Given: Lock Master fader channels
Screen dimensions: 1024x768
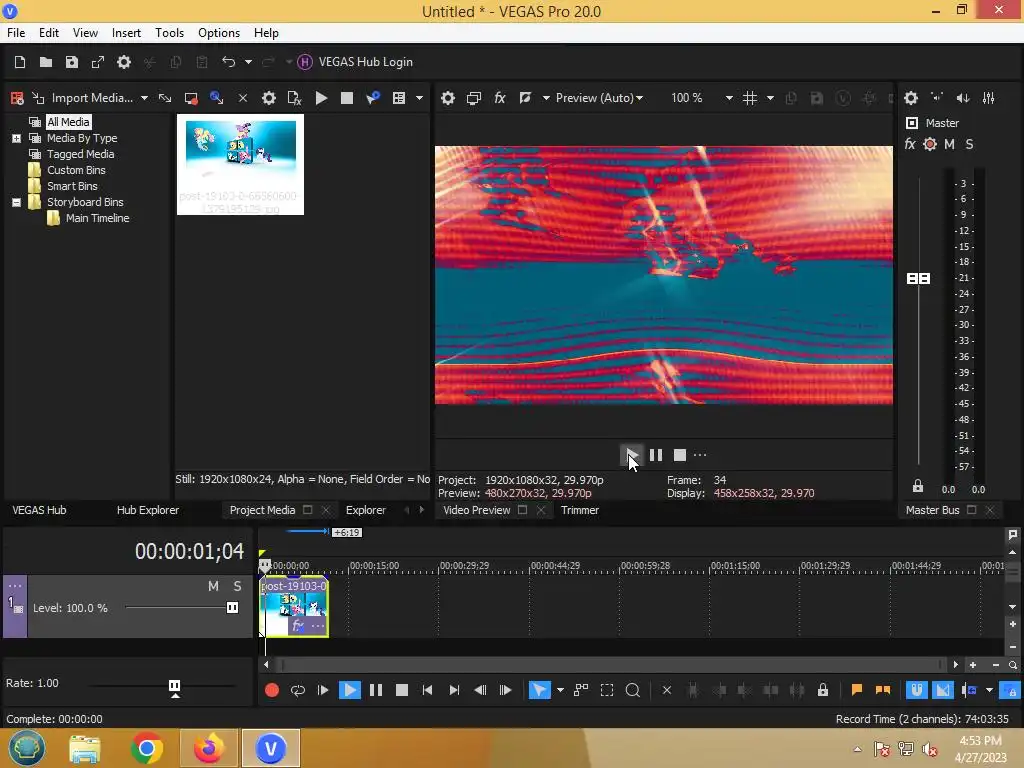Looking at the screenshot, I should click(918, 486).
